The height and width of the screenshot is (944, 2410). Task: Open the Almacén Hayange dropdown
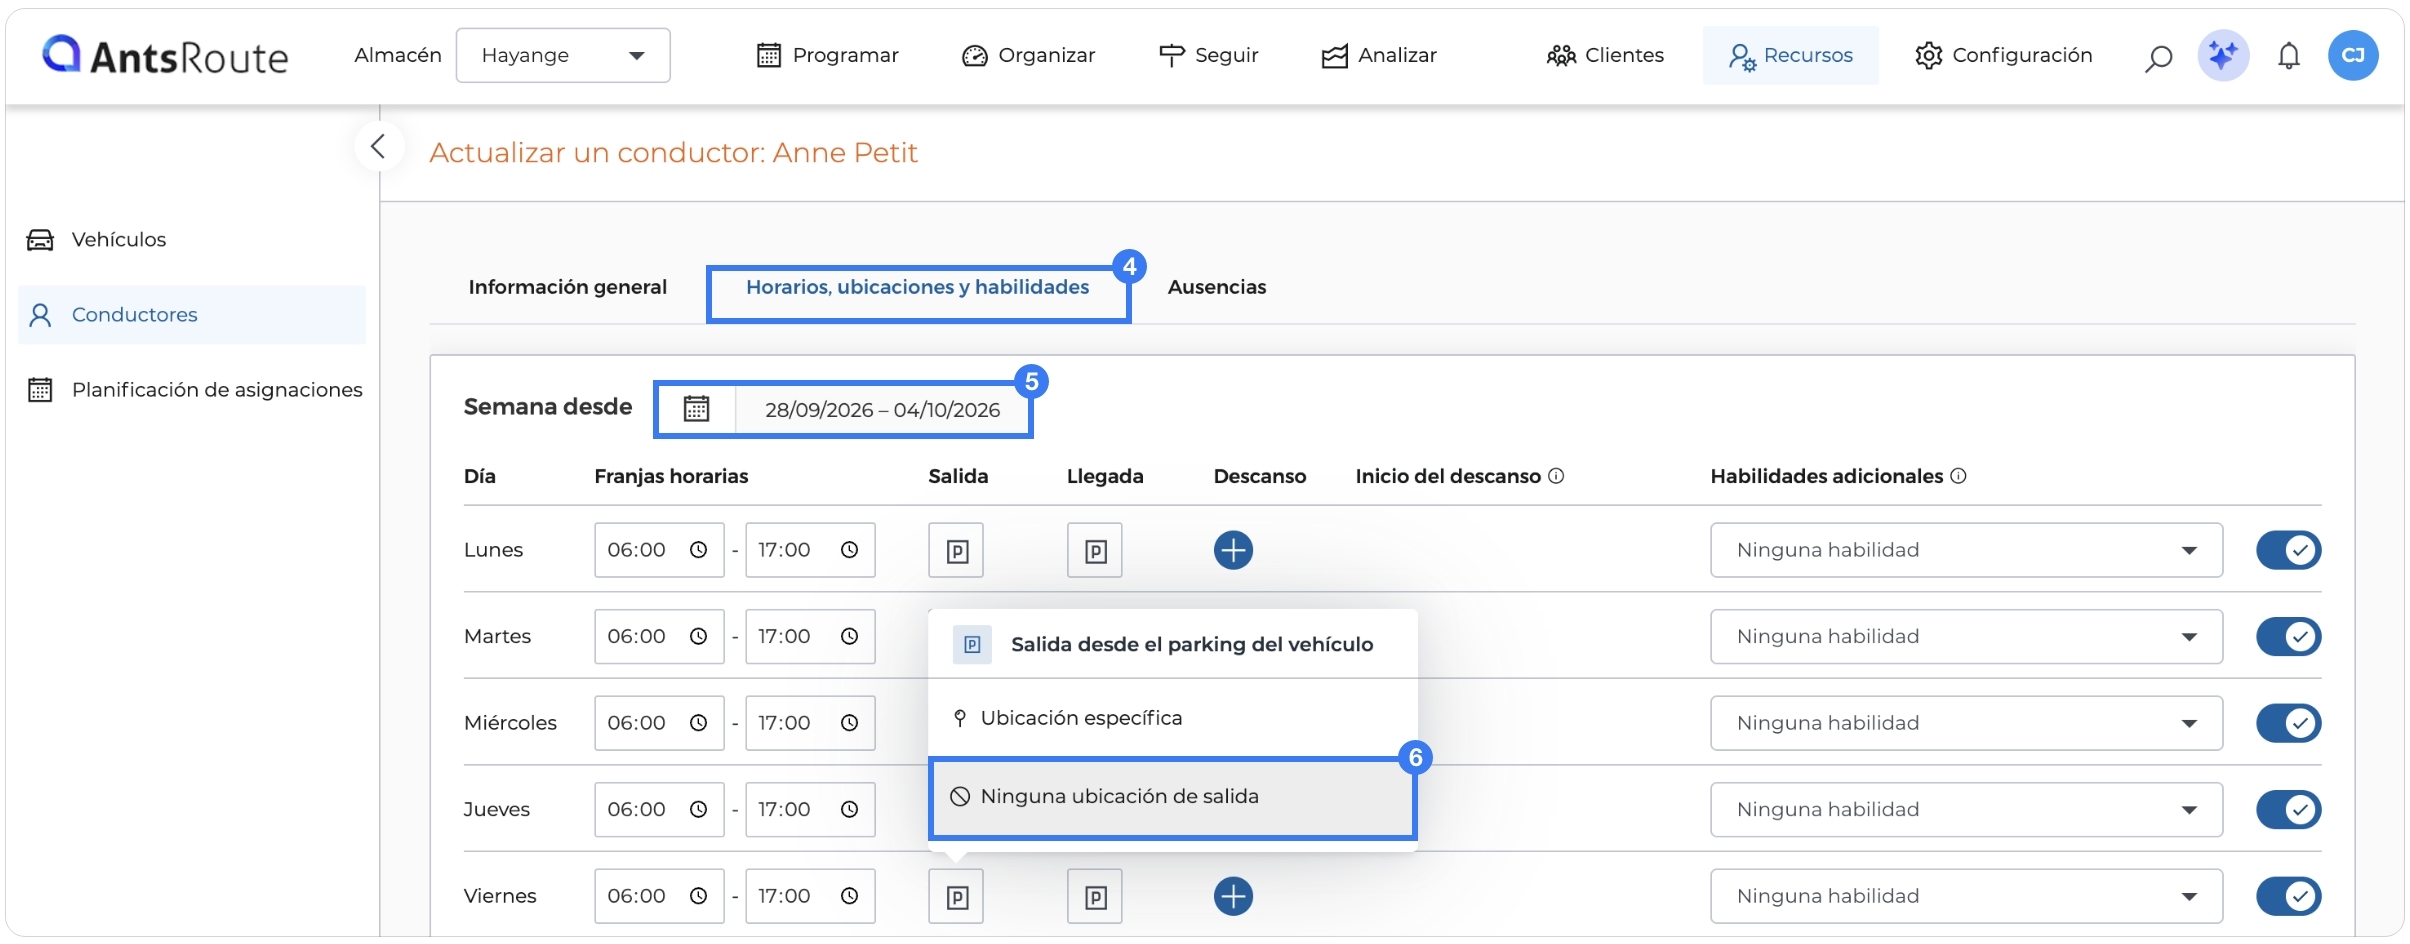point(563,55)
